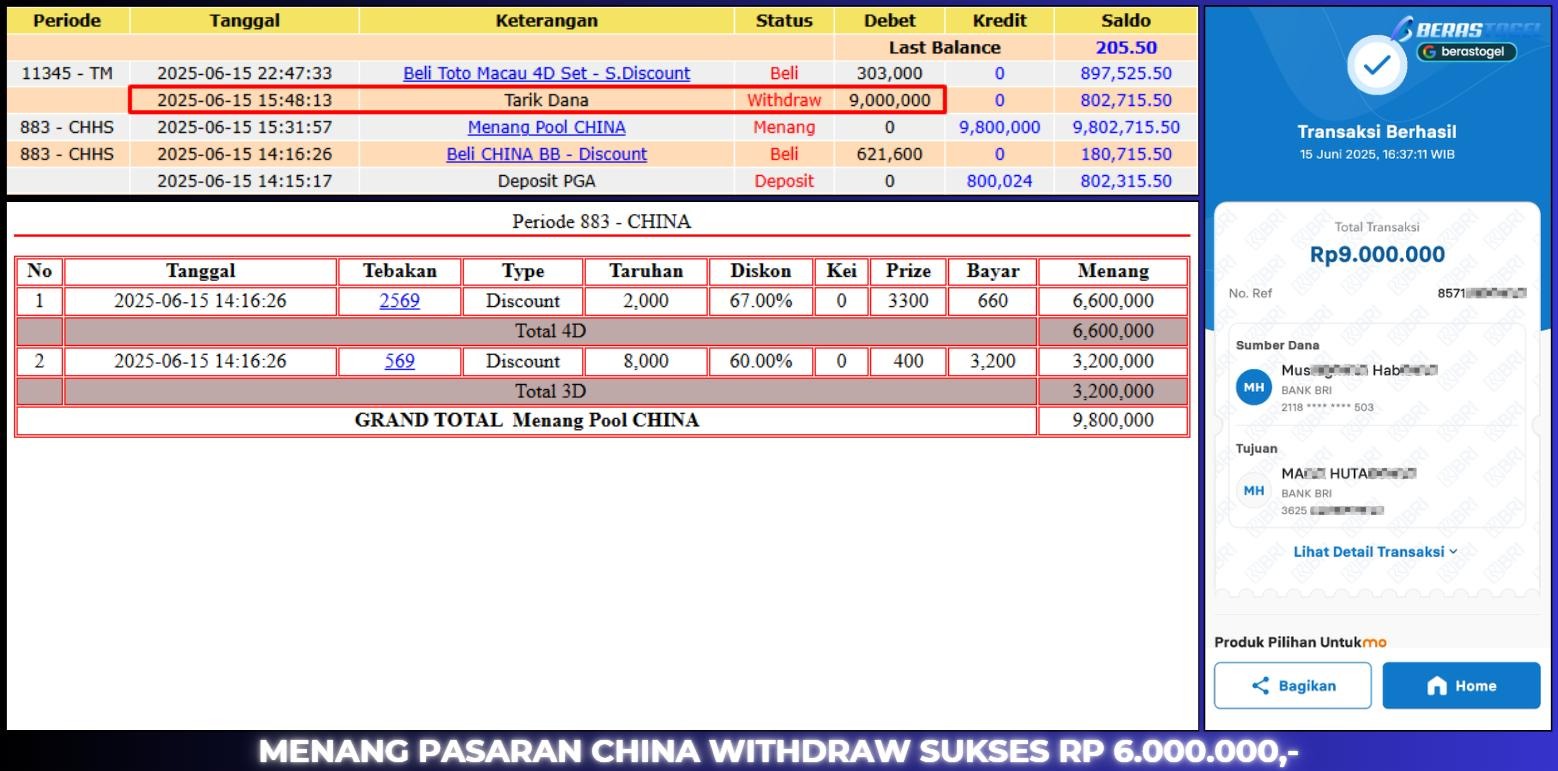Tap the Bagikan share button
Viewport: 1558px width, 771px height.
1293,686
